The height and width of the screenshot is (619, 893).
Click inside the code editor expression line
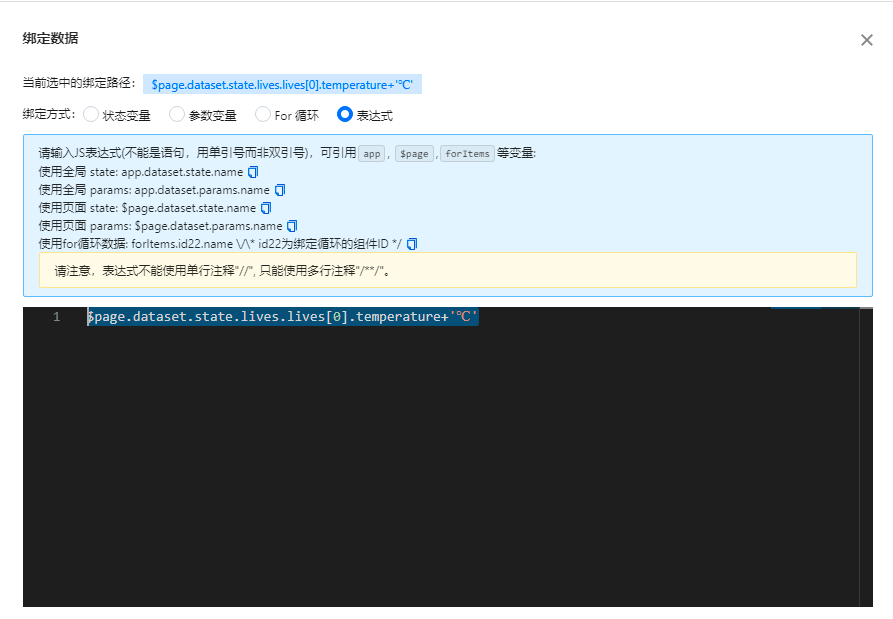coord(282,317)
